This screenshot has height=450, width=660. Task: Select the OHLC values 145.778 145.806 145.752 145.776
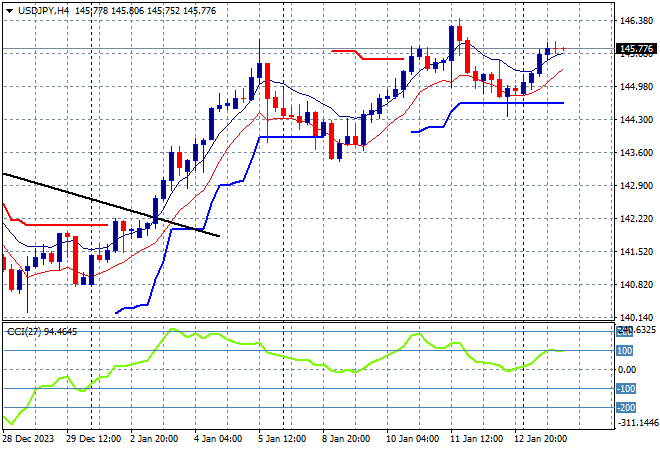tap(146, 11)
